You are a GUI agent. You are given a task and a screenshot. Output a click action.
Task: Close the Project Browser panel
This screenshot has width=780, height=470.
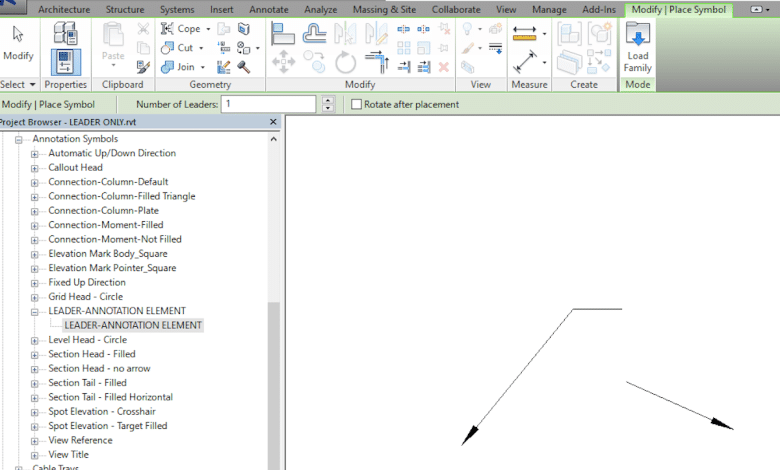click(273, 122)
